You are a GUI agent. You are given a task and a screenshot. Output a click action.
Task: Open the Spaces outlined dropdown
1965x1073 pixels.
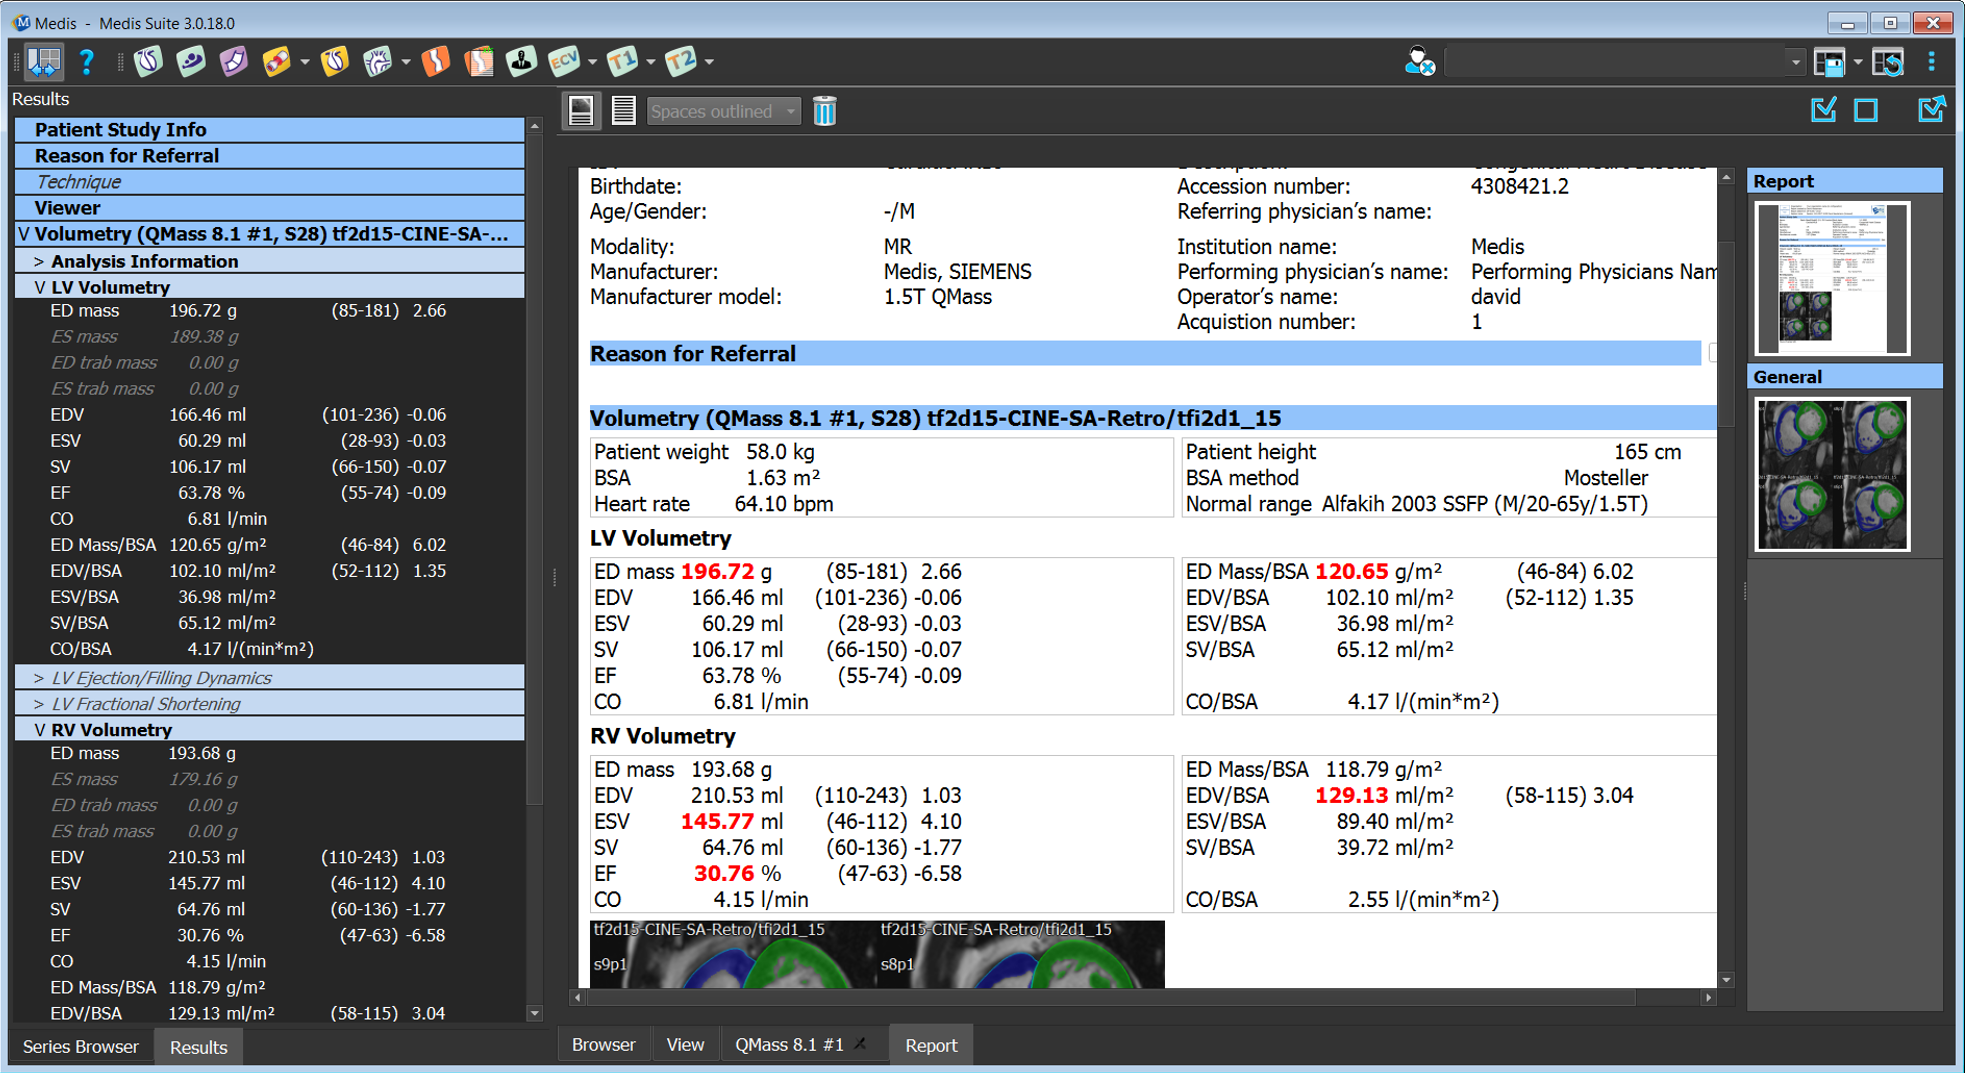coord(723,111)
